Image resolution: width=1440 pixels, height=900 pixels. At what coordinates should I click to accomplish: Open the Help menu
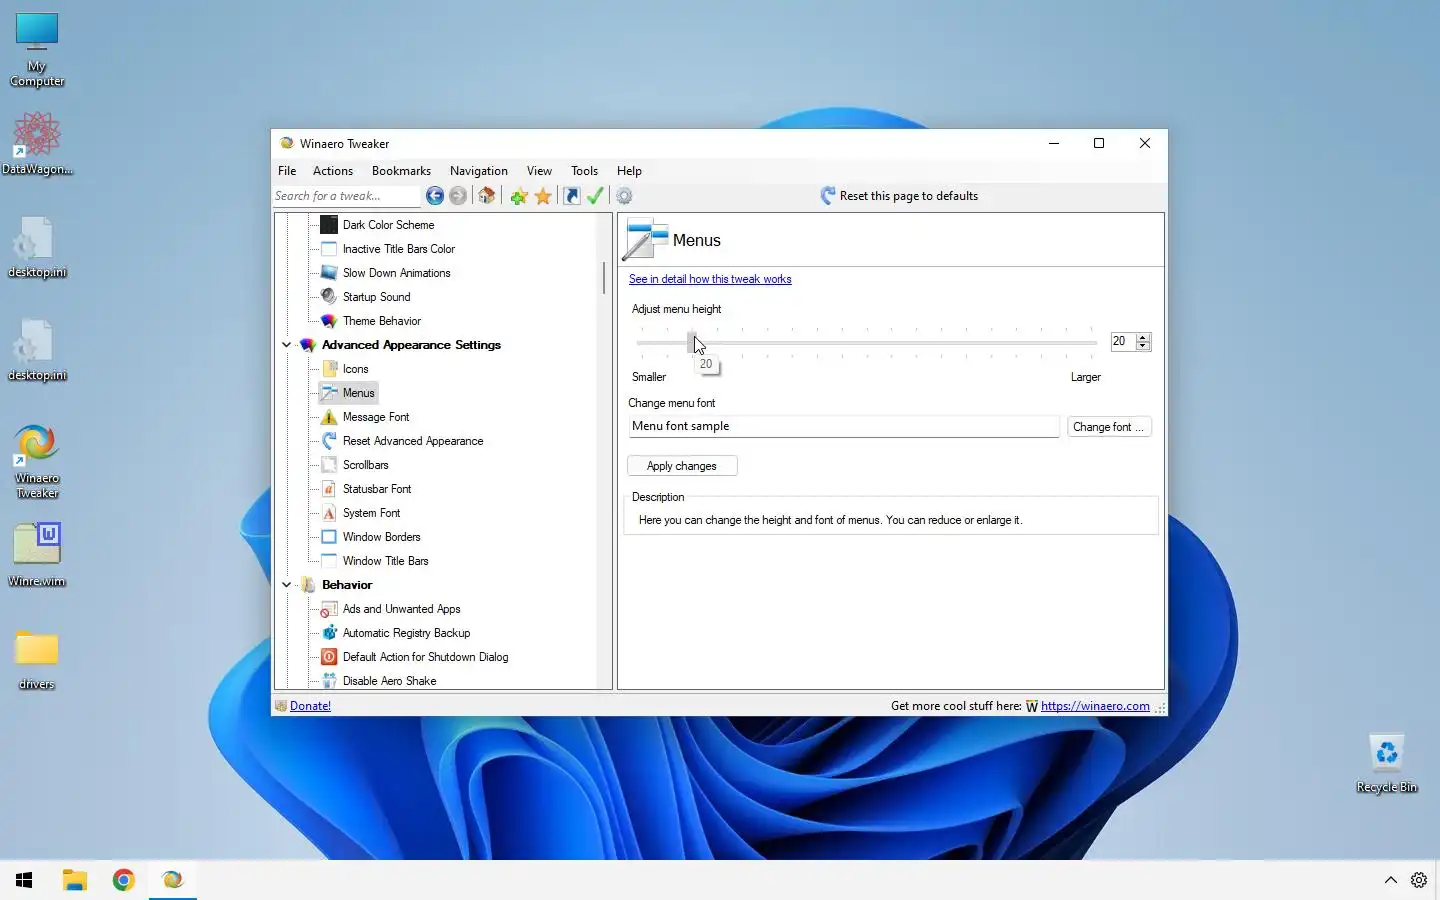pos(629,171)
